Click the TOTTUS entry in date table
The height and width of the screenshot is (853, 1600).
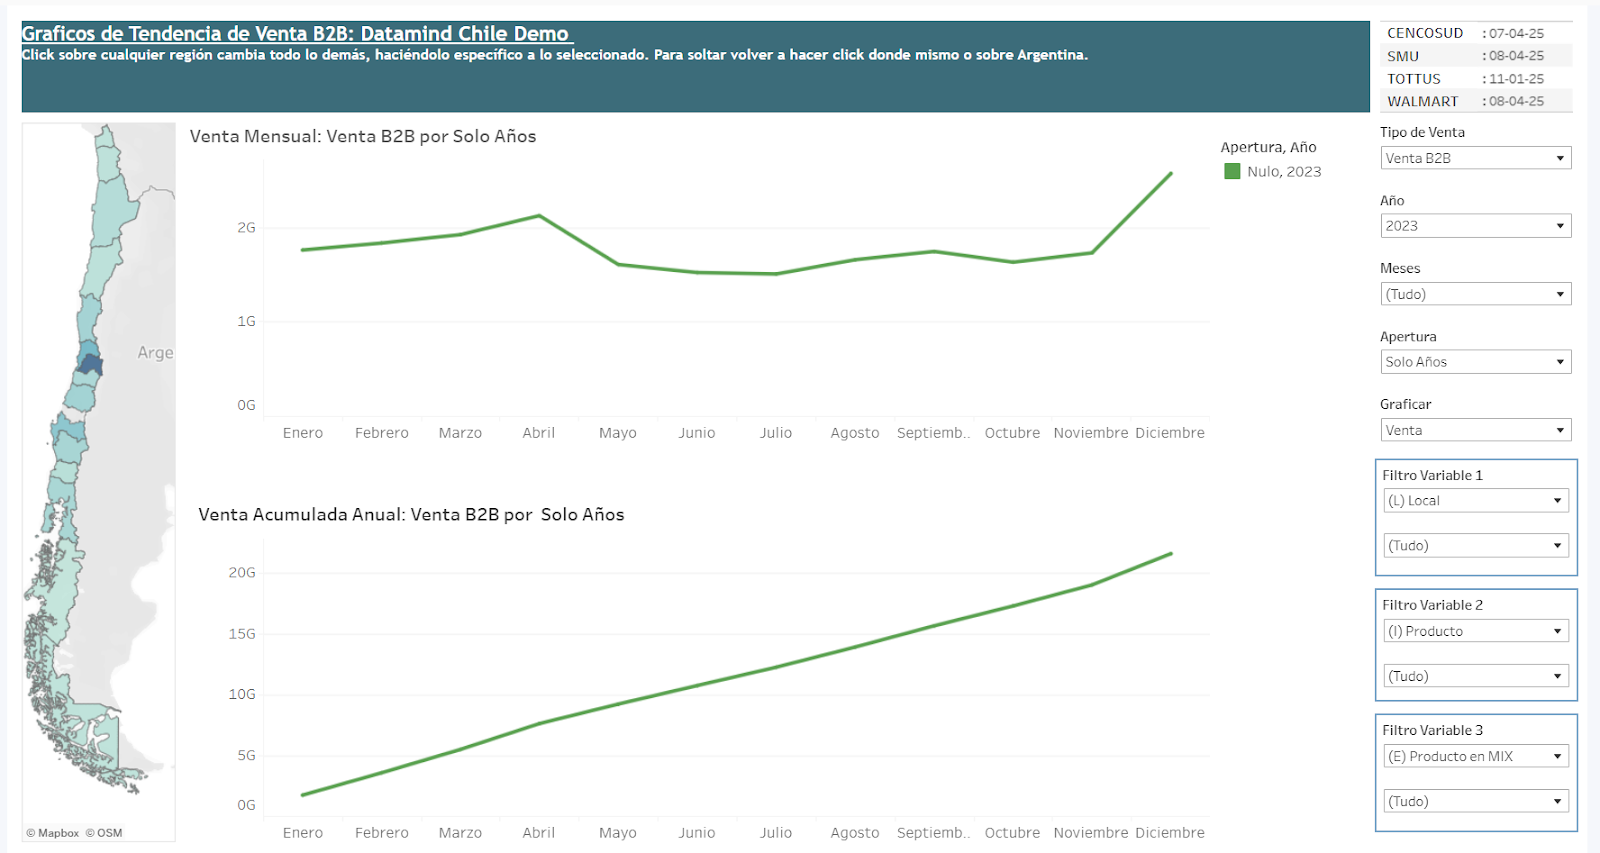tap(1414, 79)
